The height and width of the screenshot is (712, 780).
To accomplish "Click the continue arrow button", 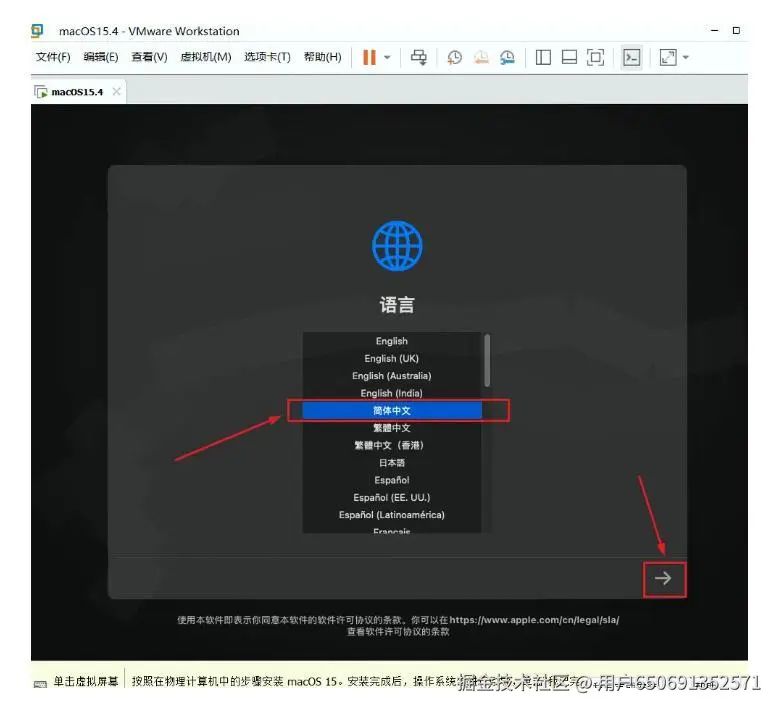I will point(663,578).
